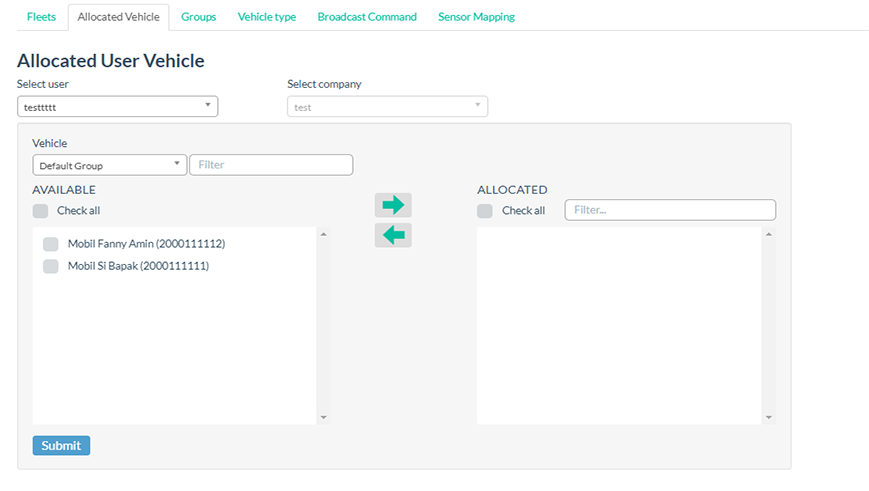Focus the allocated list Filter input
The image size is (869, 491).
click(670, 210)
